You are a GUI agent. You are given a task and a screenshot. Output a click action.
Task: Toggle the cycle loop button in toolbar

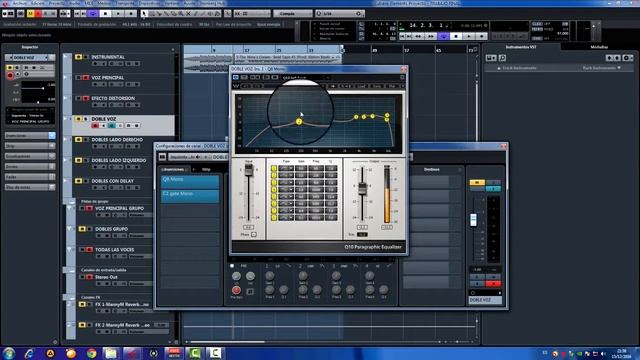pos(93,13)
